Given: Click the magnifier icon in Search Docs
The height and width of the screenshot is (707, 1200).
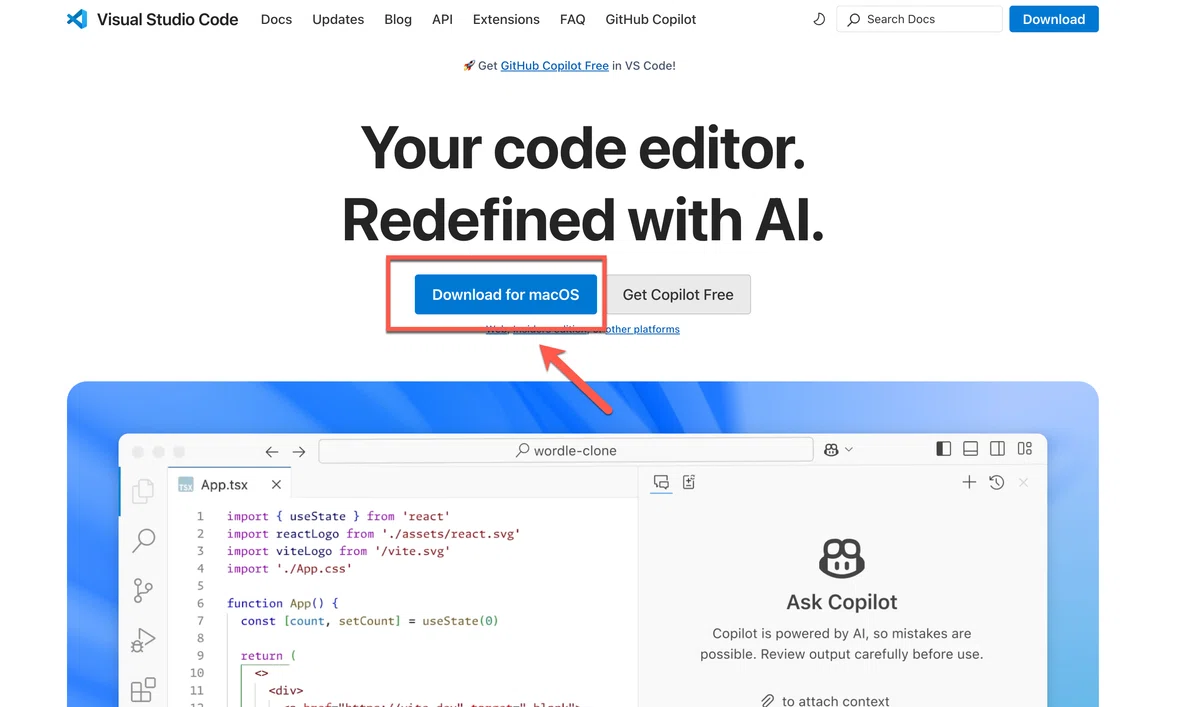Looking at the screenshot, I should pos(854,19).
